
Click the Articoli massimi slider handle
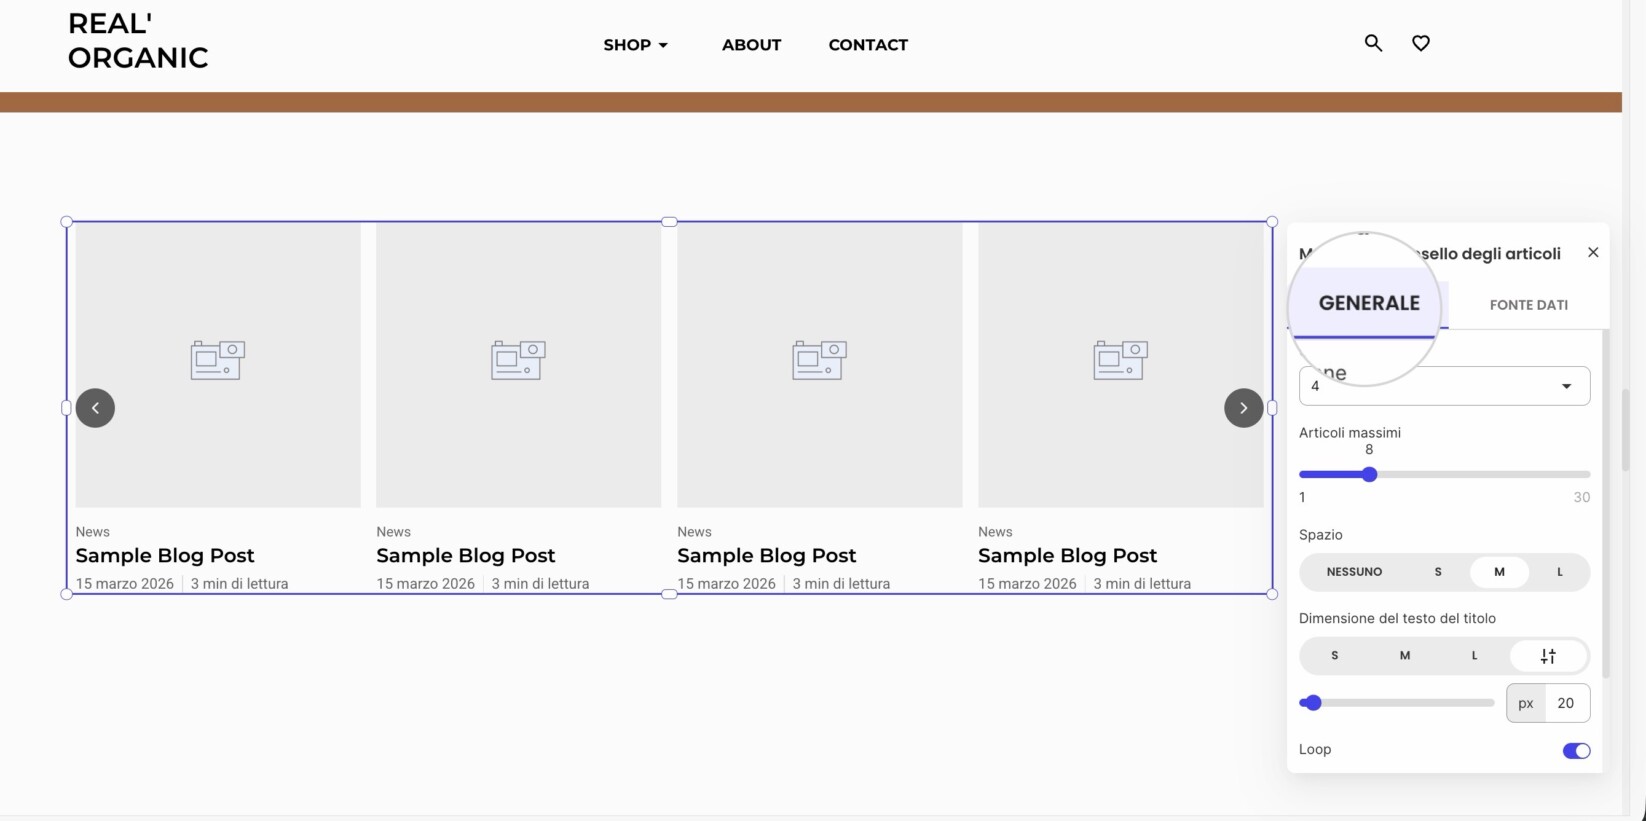[x=1369, y=474]
